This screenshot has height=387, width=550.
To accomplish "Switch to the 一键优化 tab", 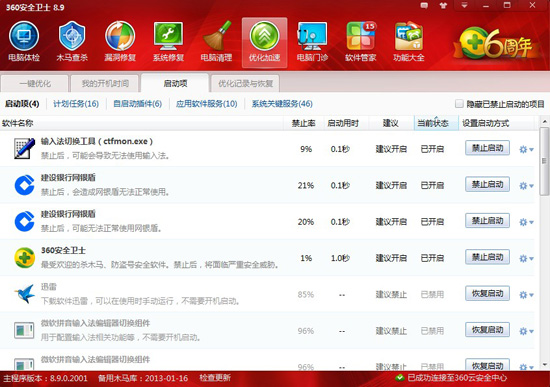I will (x=35, y=84).
